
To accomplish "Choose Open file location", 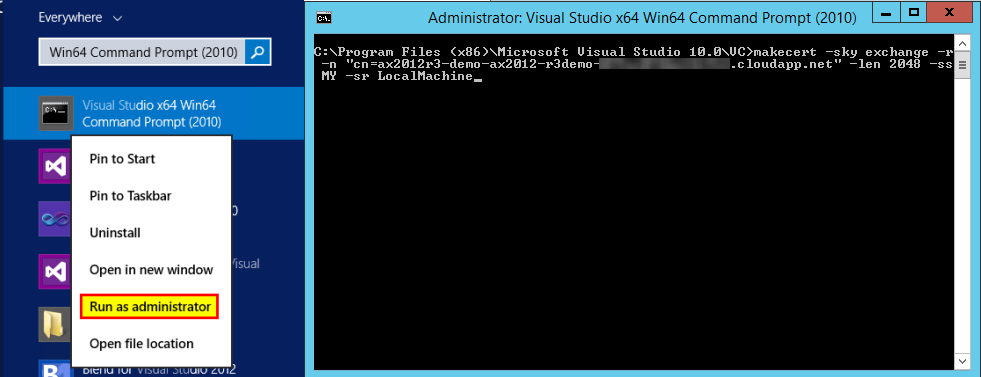I will [141, 344].
